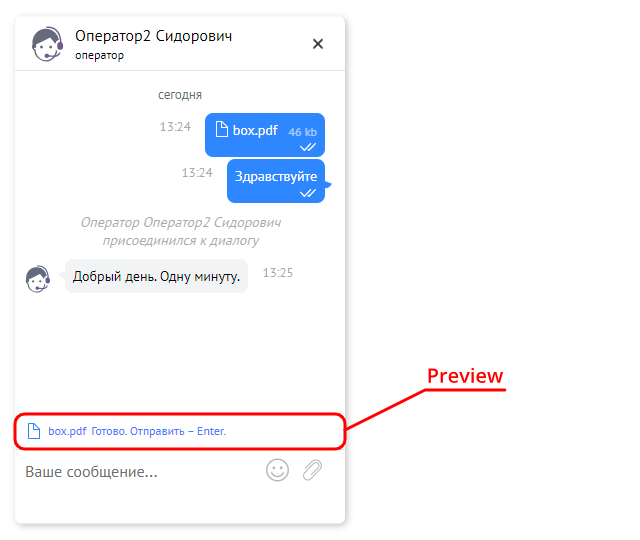Click the operator avatar in the header
Viewport: 640px width, 540px height.
47,44
